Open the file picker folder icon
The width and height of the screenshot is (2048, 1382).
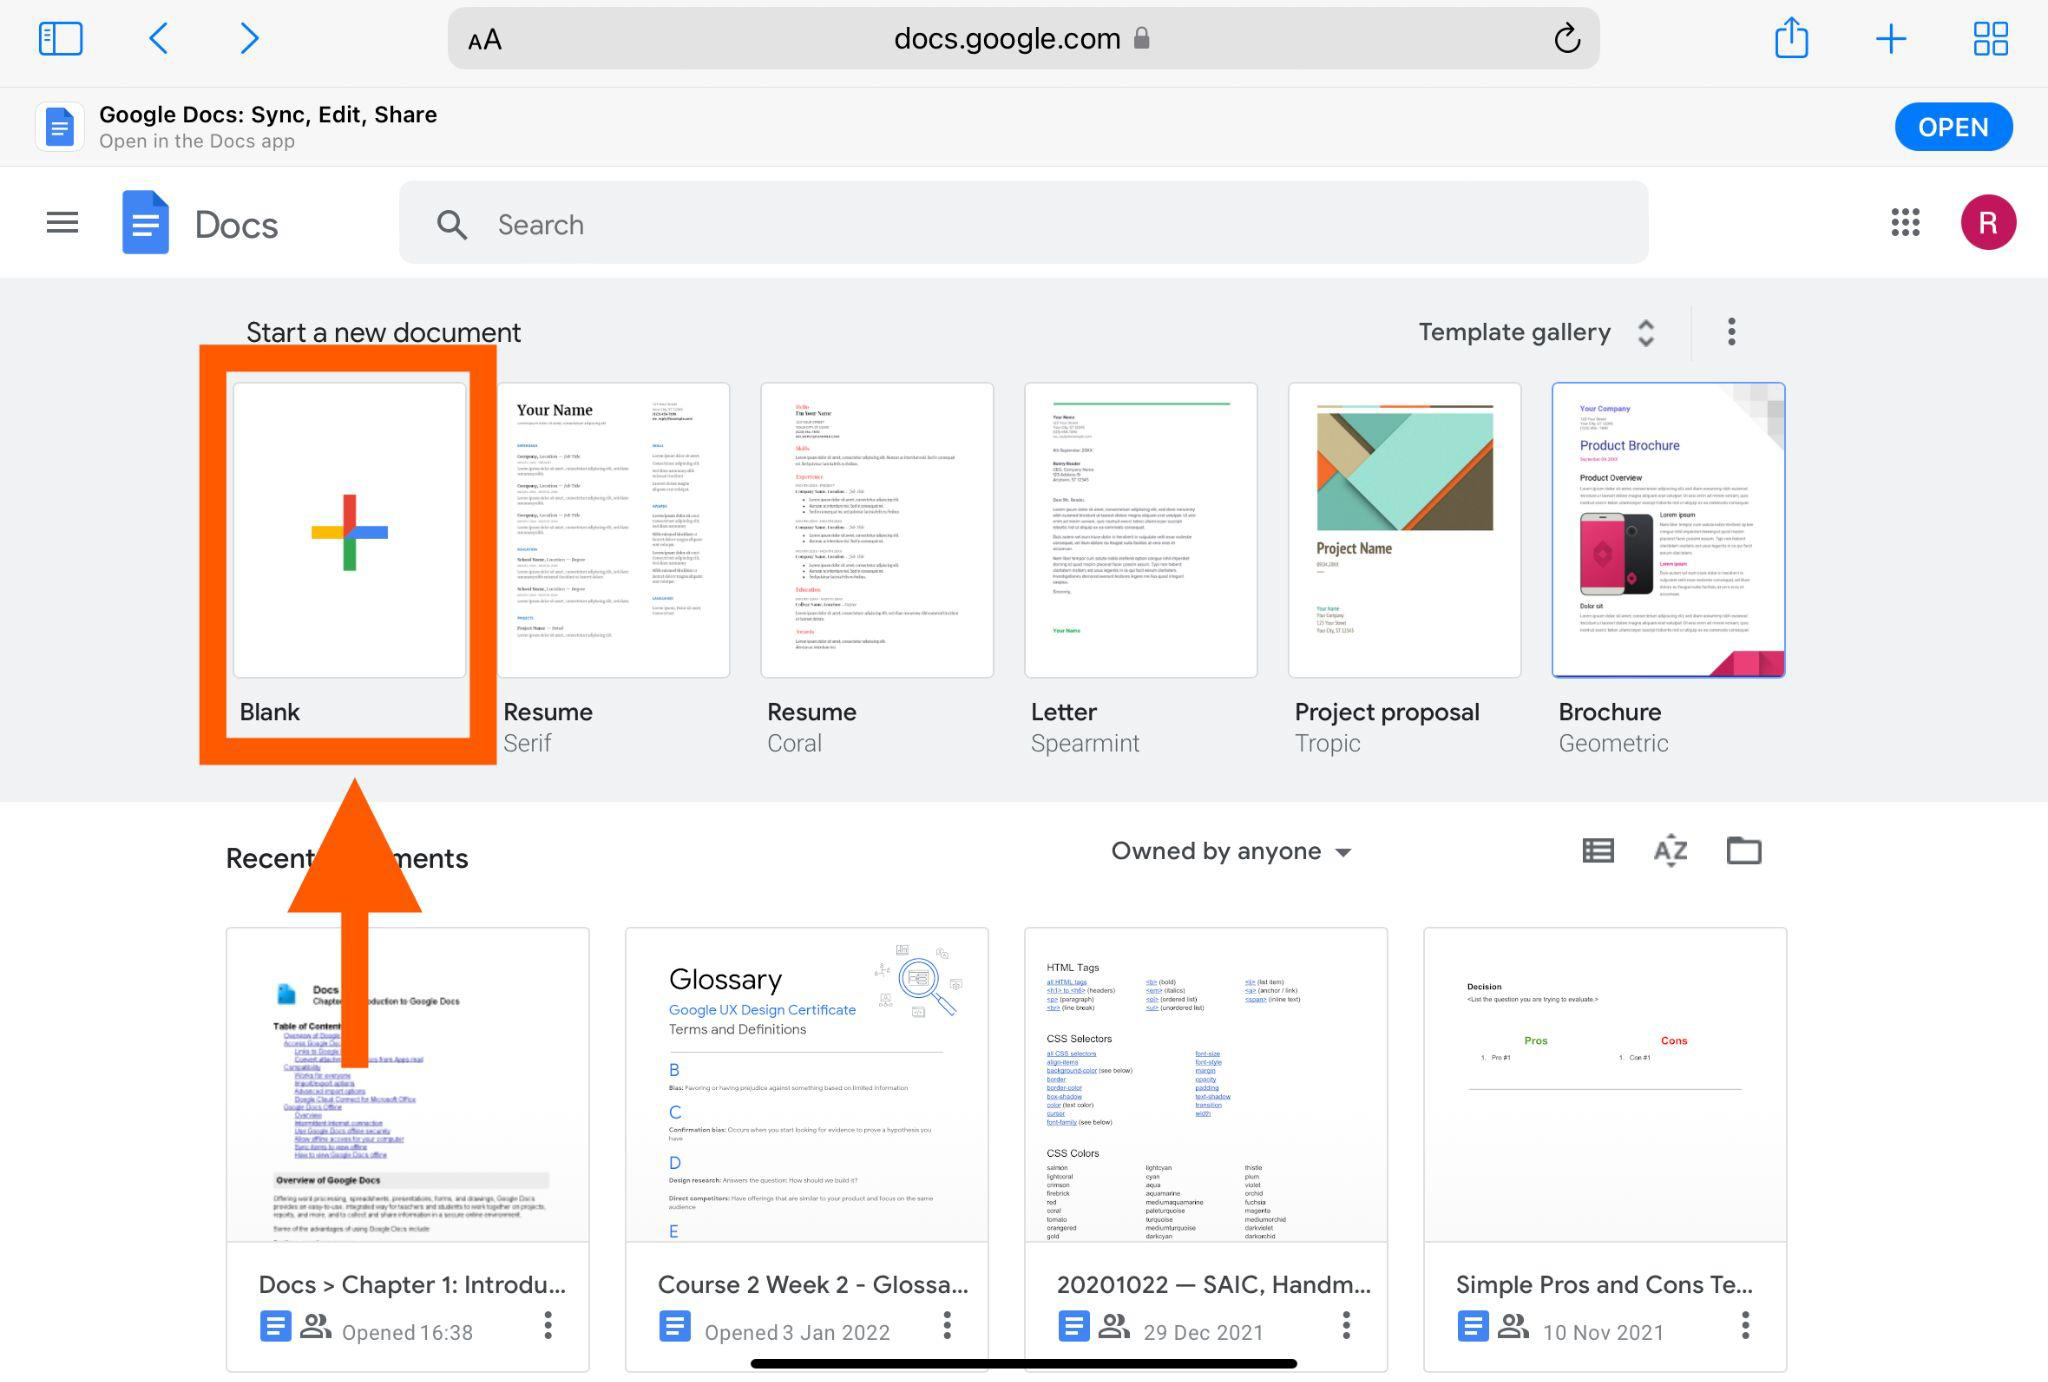[1744, 850]
